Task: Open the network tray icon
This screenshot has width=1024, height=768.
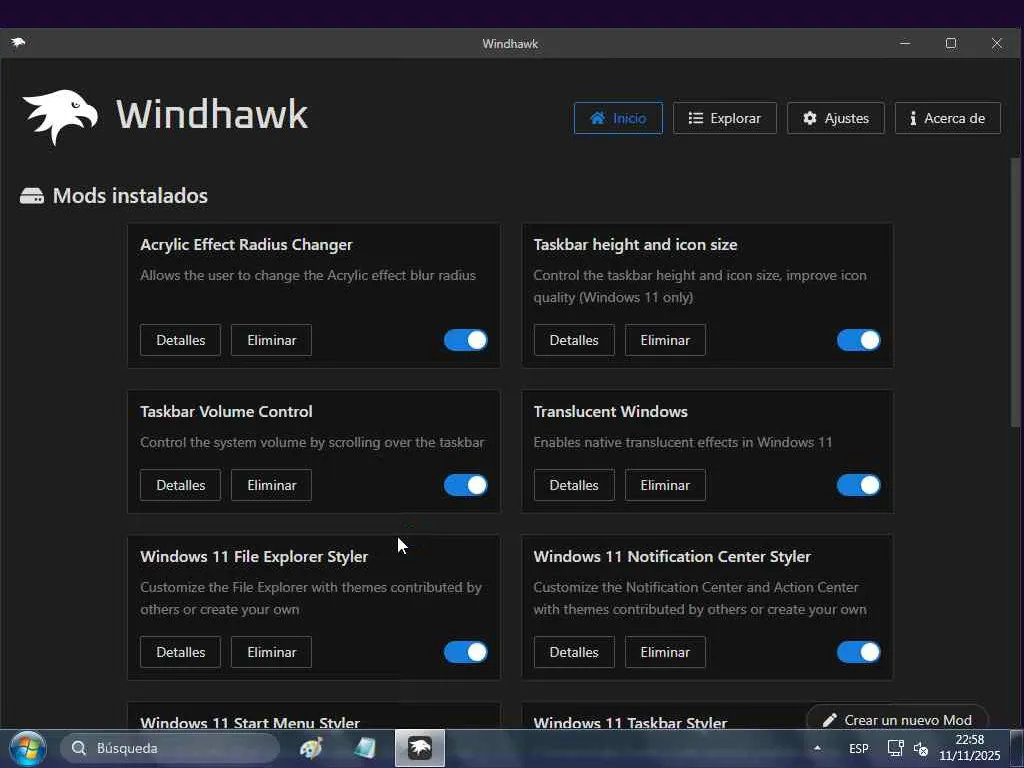Action: [x=895, y=748]
